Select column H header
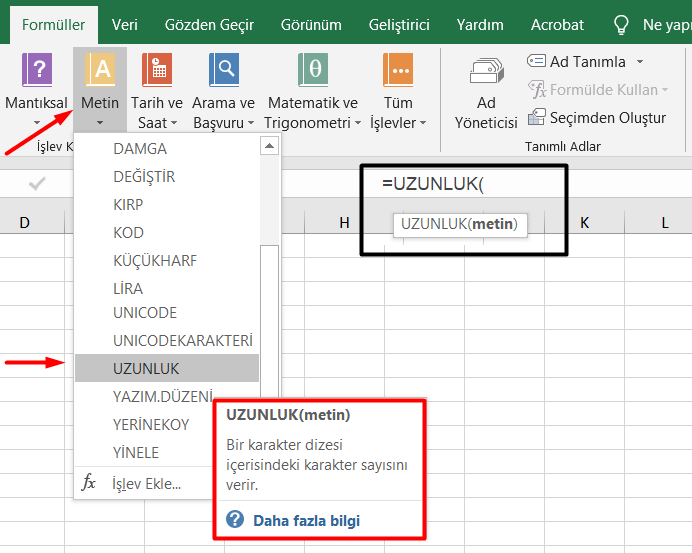Viewport: 692px width, 553px height. click(344, 222)
